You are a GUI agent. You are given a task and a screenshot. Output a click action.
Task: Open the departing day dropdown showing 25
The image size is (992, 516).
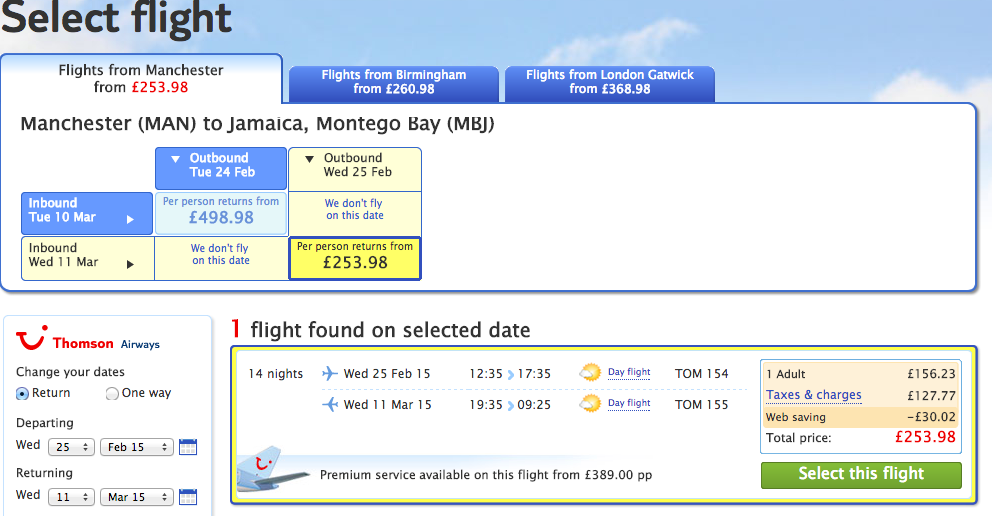point(71,447)
